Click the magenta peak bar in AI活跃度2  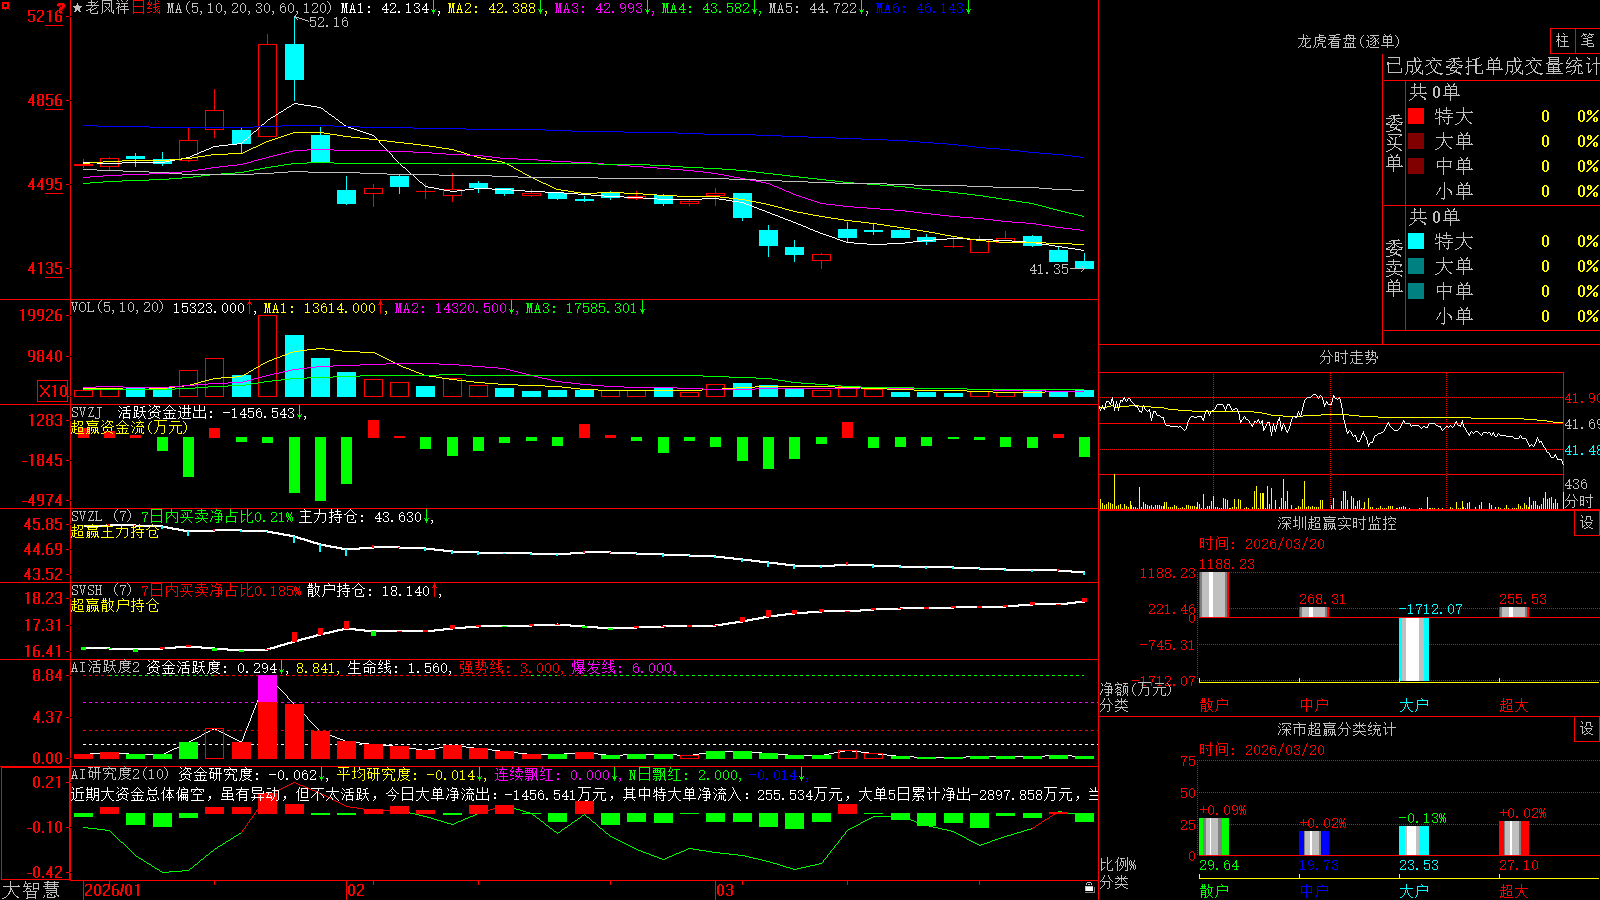pos(267,688)
